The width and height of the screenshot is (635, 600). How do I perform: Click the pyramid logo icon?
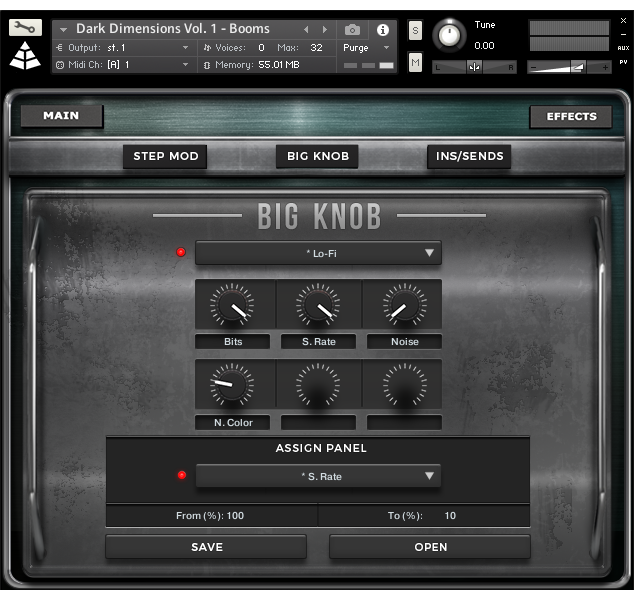(x=25, y=57)
